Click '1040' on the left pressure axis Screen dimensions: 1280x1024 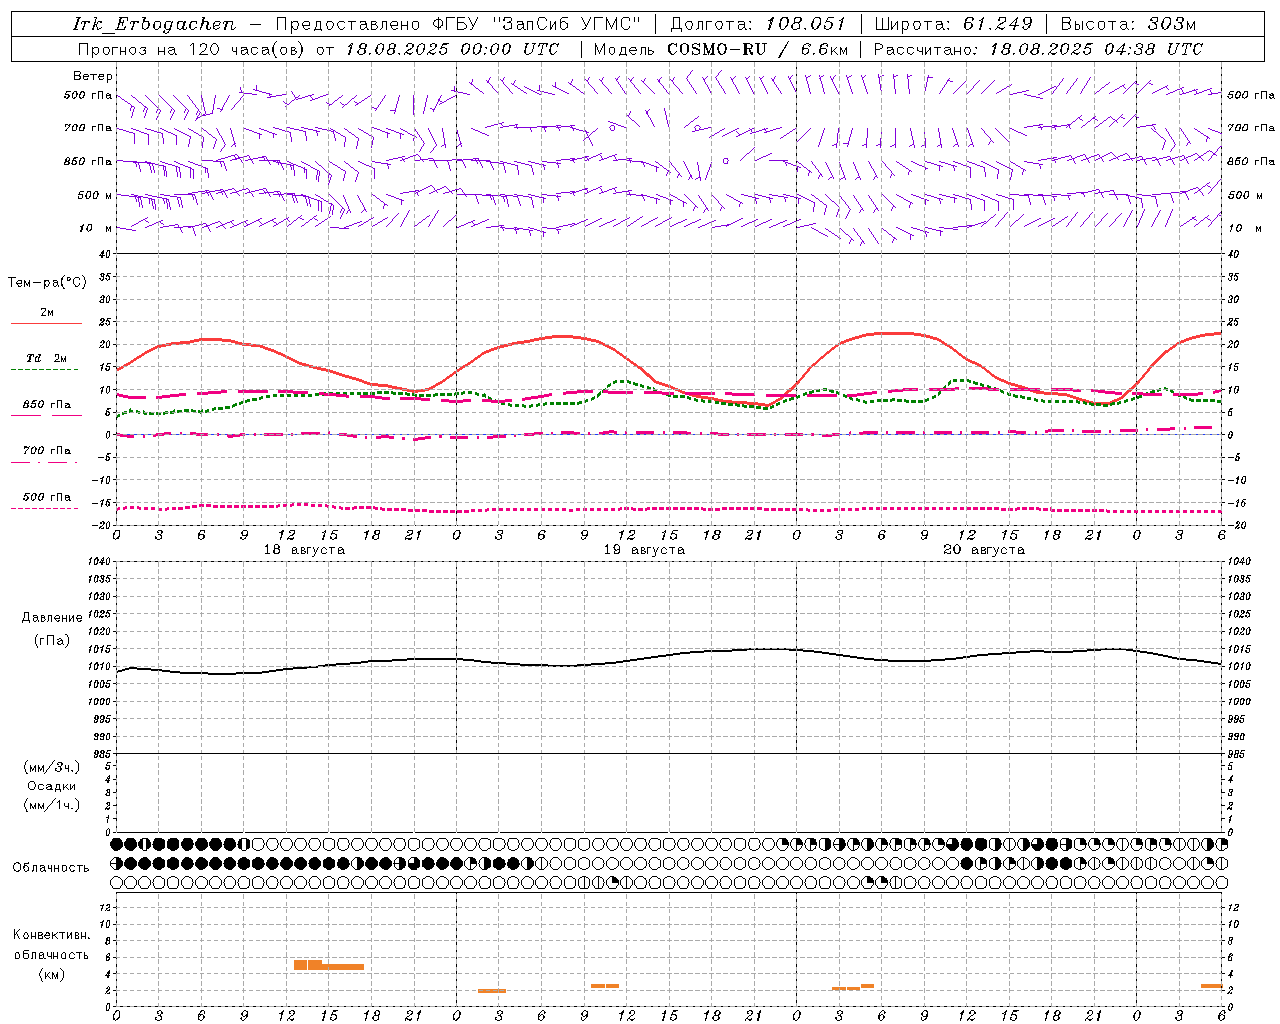click(x=97, y=562)
